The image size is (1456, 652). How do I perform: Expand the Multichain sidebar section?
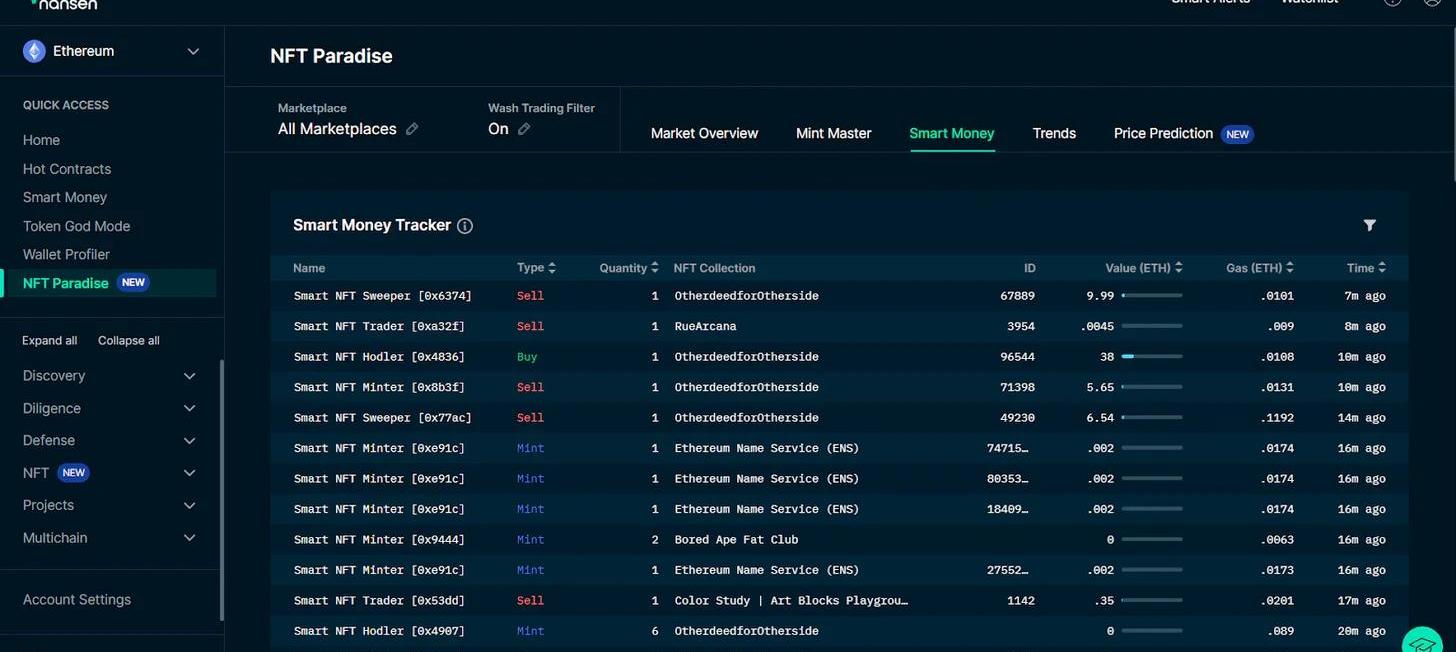pyautogui.click(x=189, y=538)
